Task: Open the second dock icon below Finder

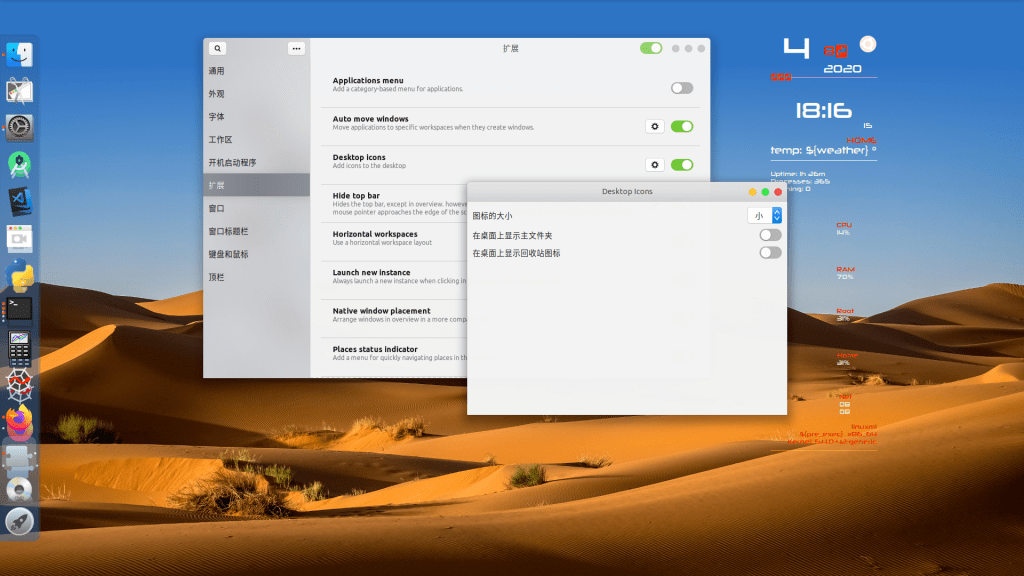Action: click(19, 91)
